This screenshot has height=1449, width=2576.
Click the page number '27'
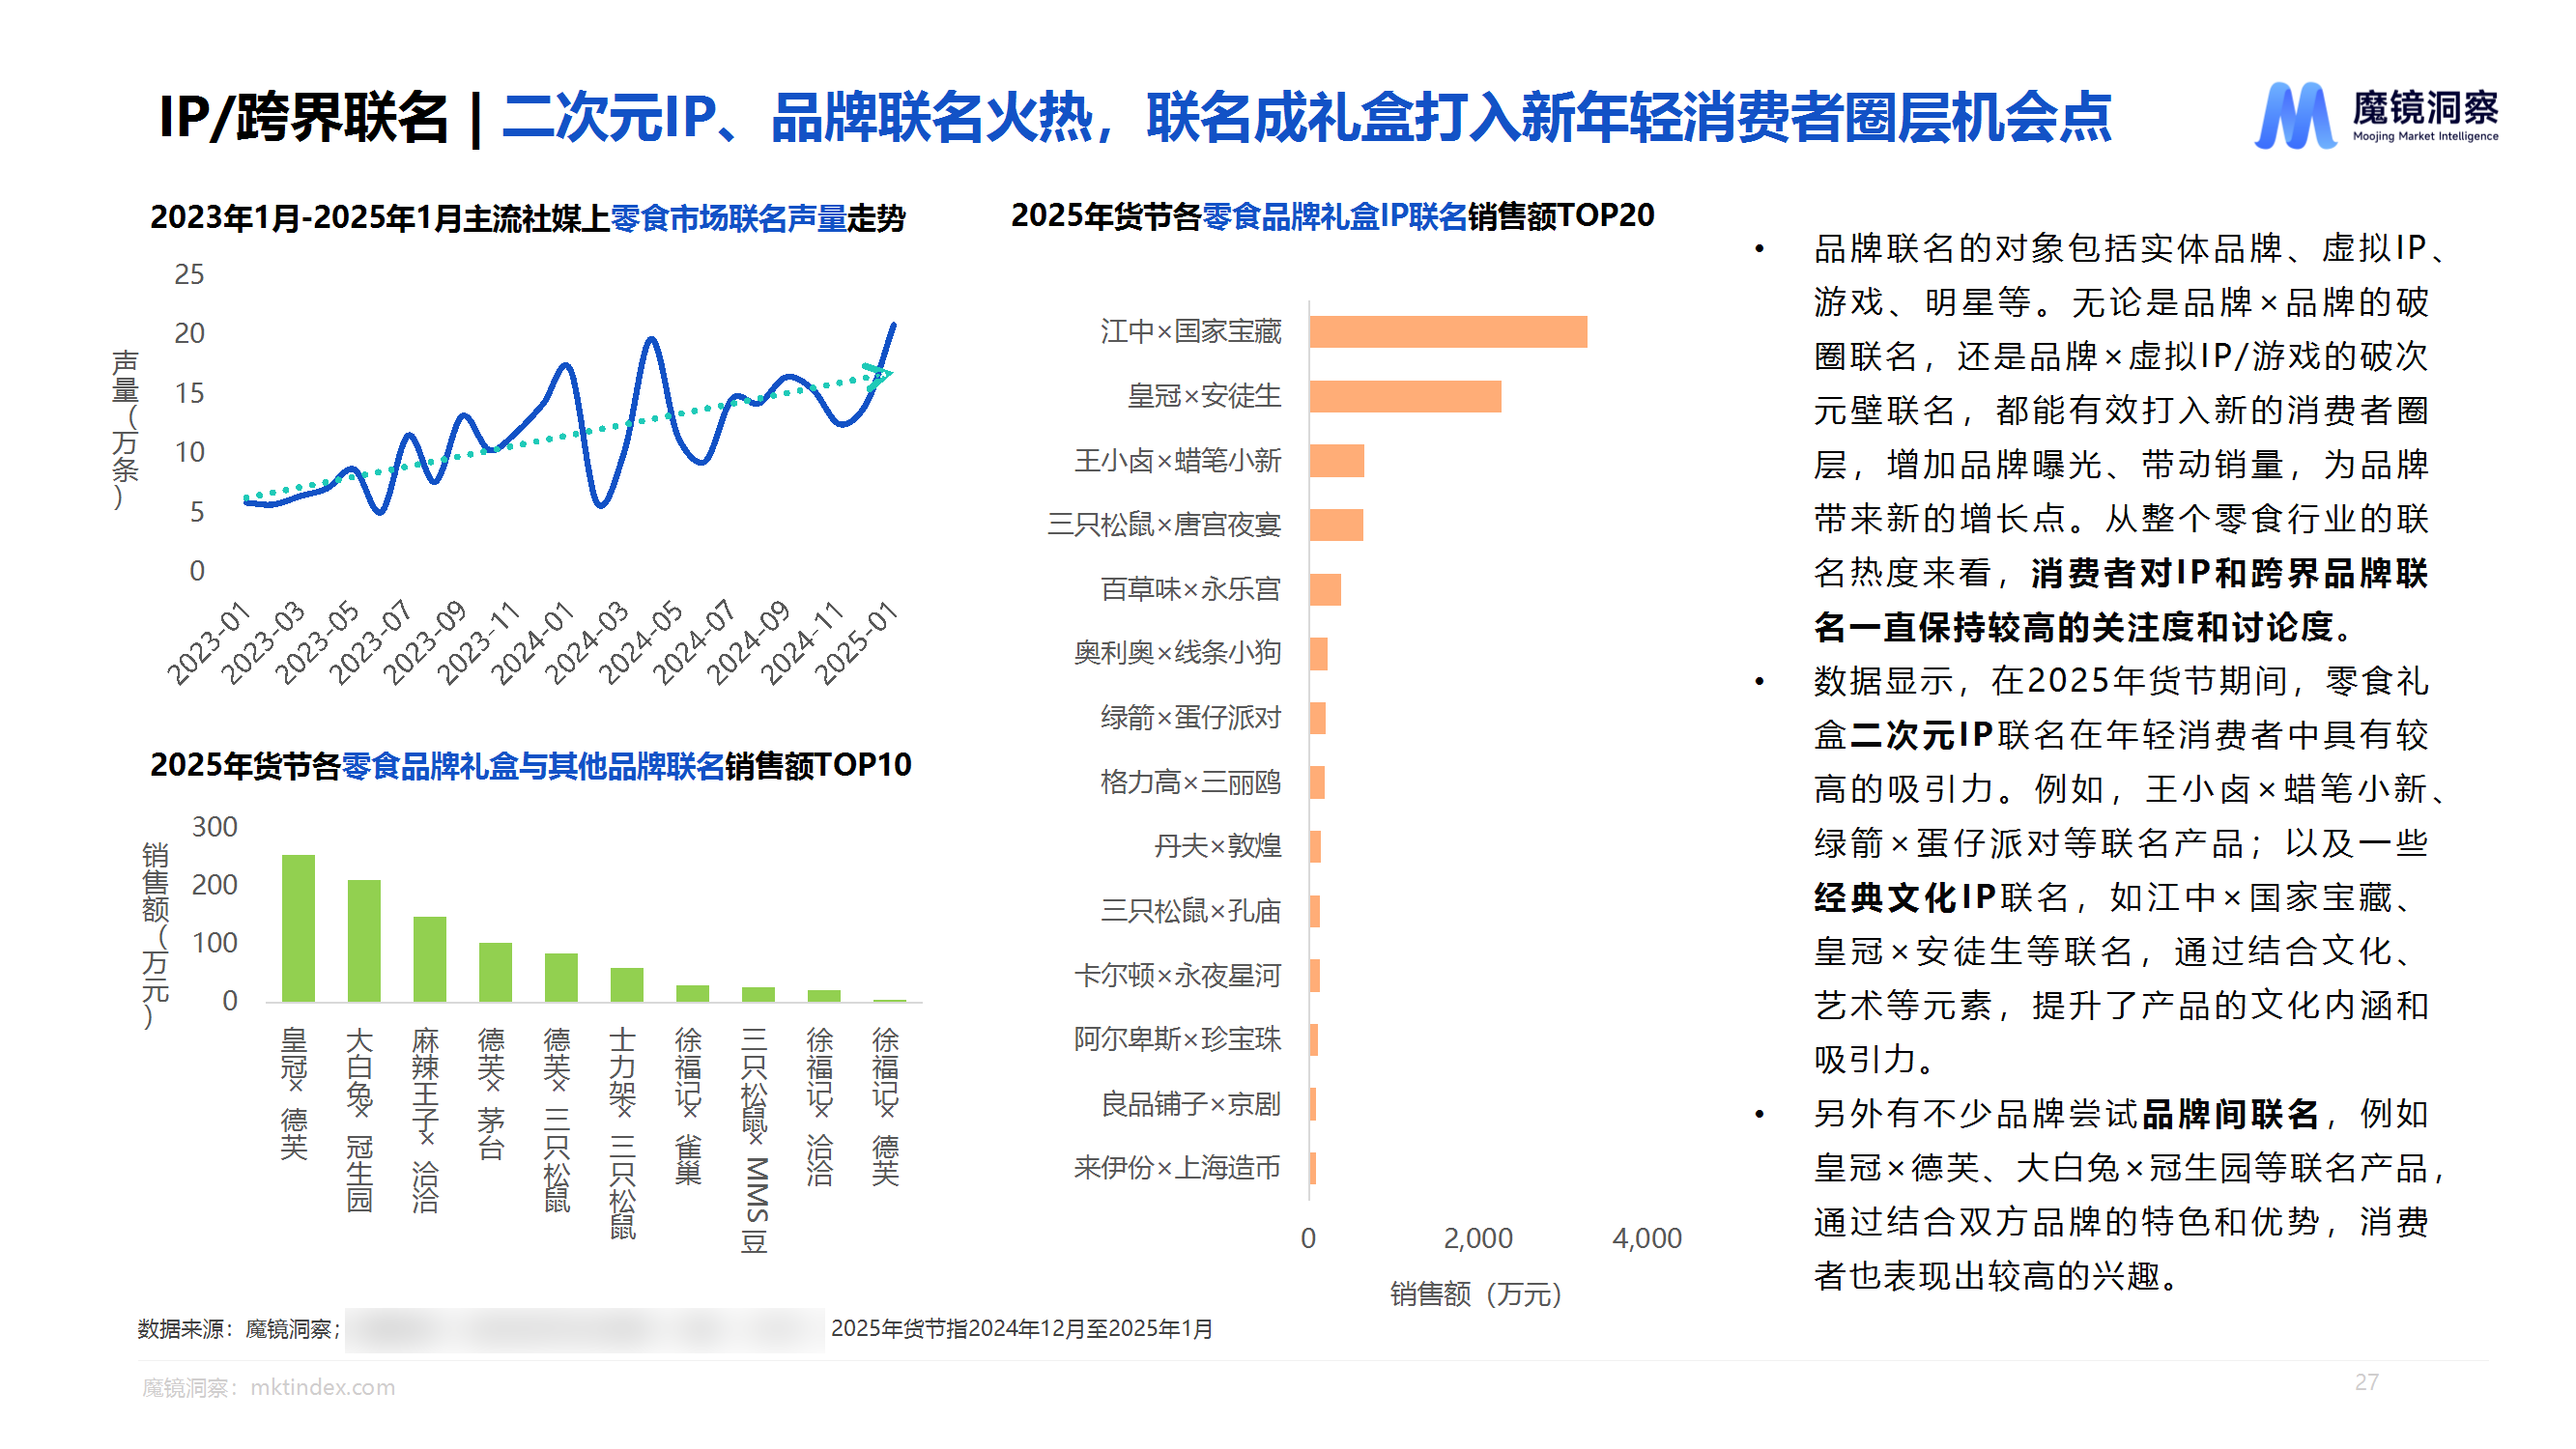pyautogui.click(x=2366, y=1382)
